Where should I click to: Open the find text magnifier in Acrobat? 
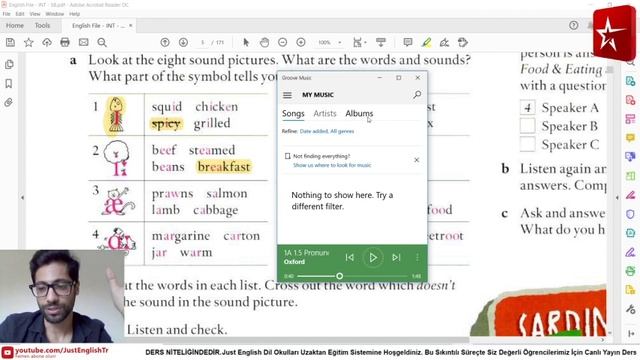(102, 42)
